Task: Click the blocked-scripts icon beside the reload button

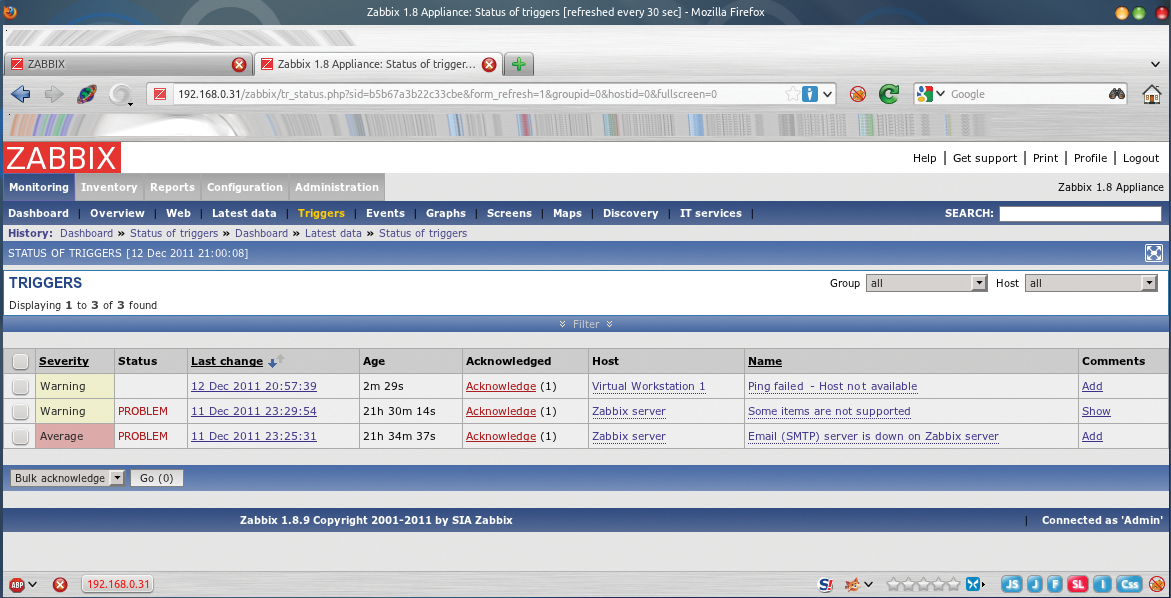Action: (x=857, y=94)
